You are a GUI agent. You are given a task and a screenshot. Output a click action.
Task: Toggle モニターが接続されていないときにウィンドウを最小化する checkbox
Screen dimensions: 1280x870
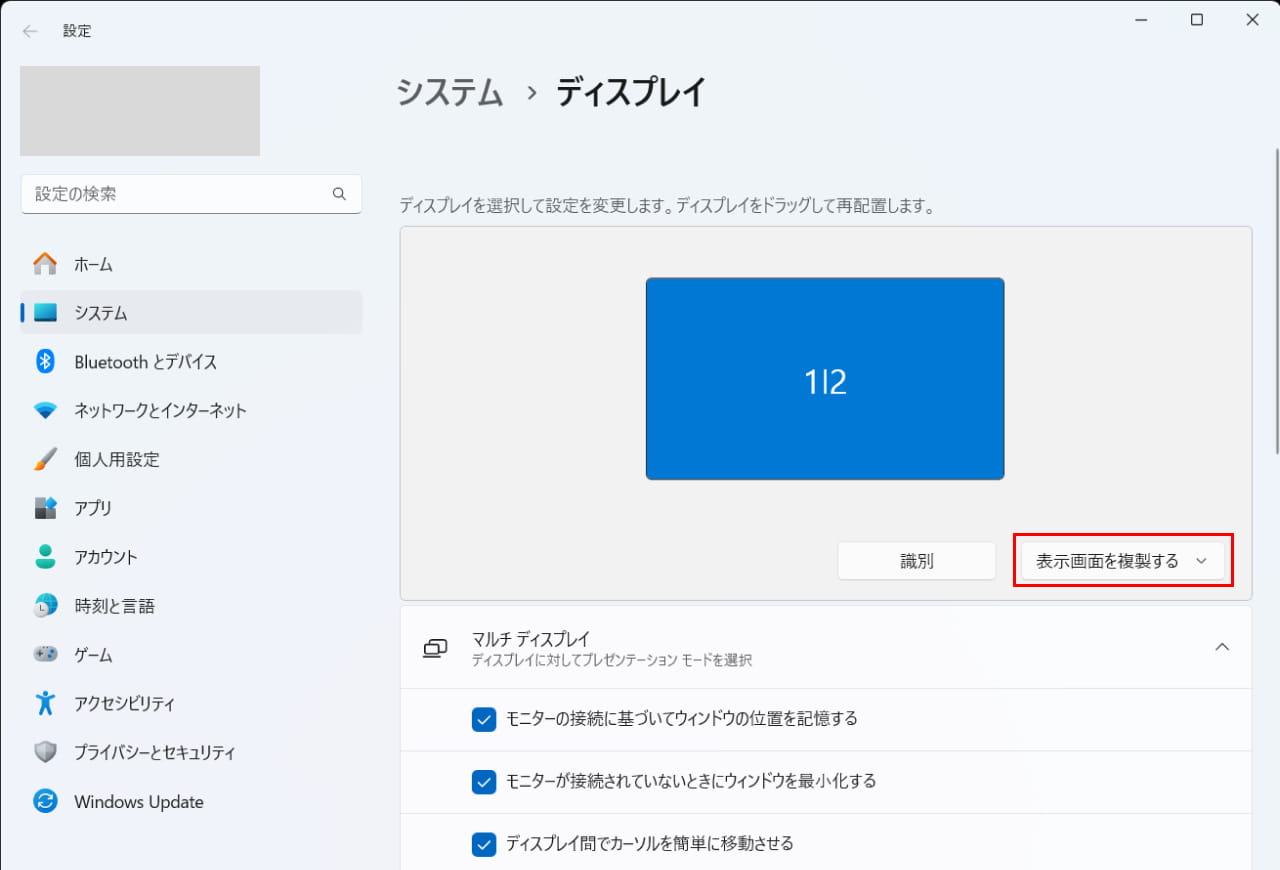click(x=484, y=781)
